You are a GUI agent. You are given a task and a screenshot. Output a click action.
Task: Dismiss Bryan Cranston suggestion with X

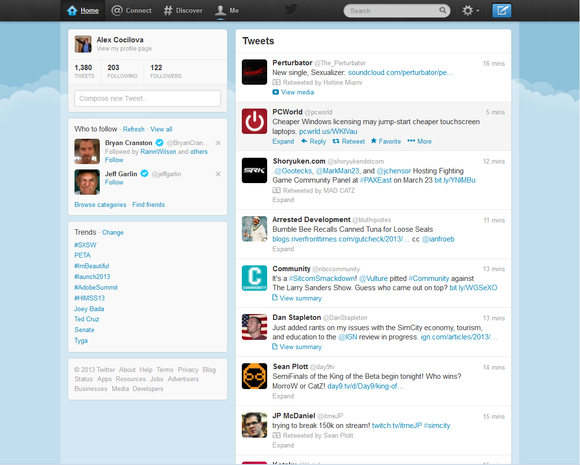(x=218, y=143)
